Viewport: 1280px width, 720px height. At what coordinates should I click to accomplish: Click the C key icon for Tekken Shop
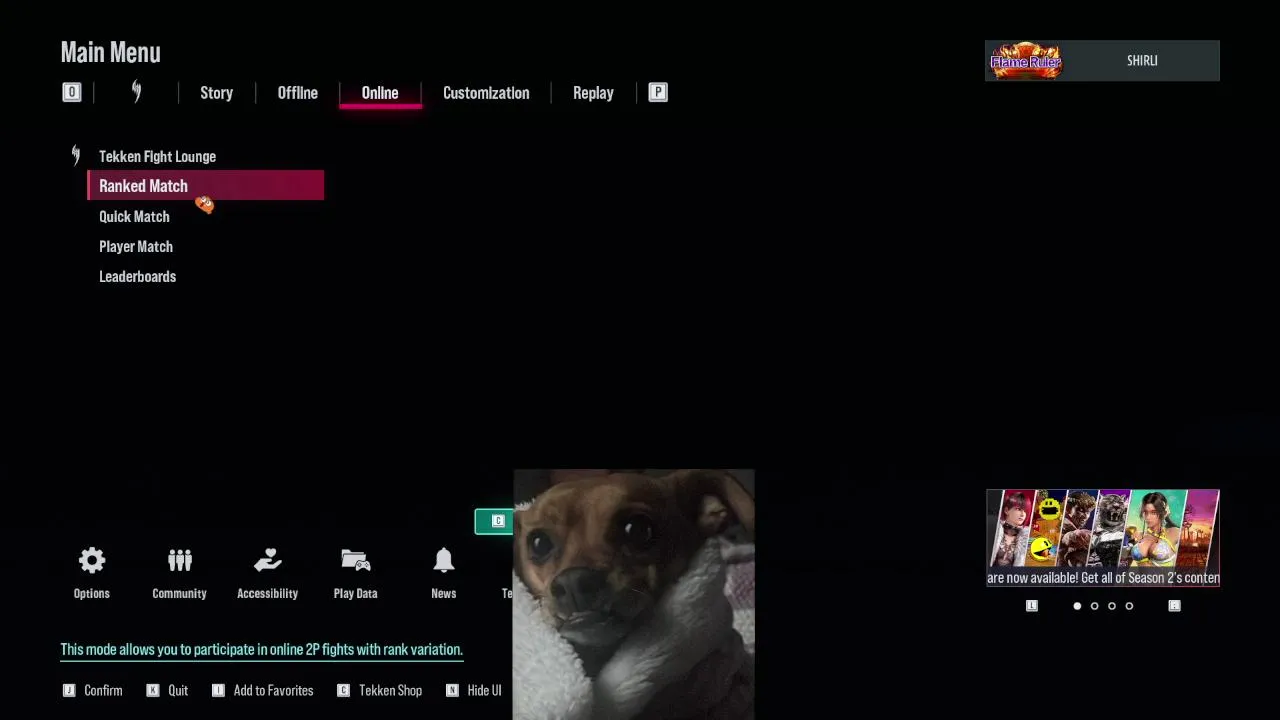343,690
